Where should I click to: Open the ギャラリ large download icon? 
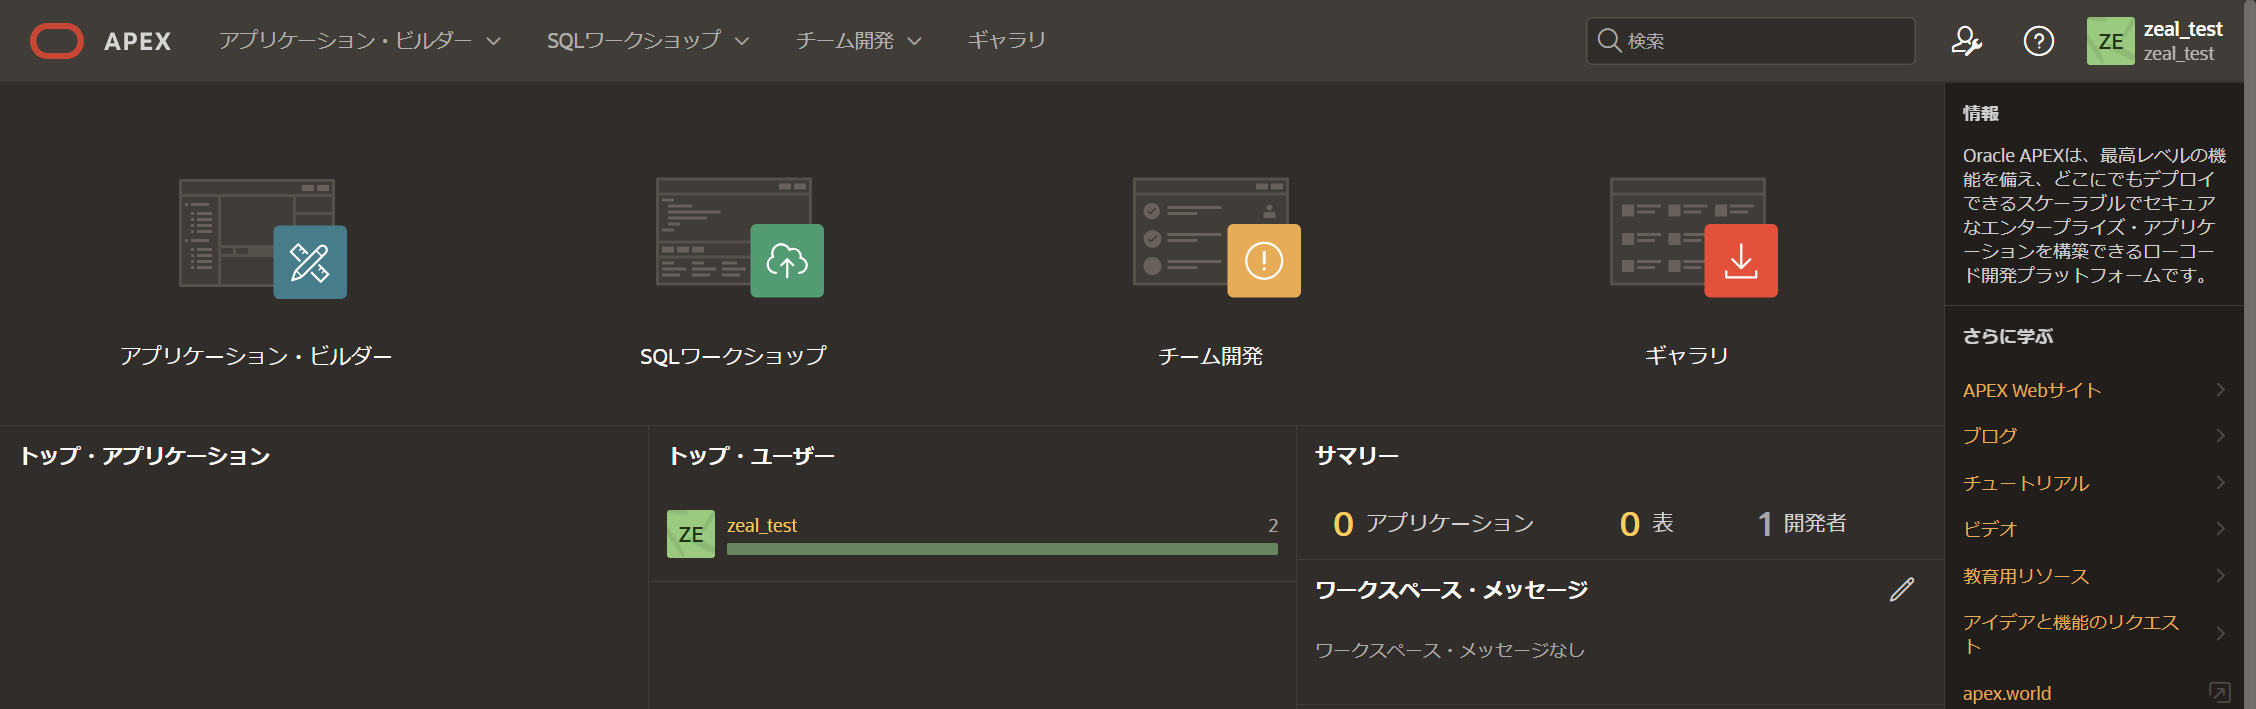[1741, 261]
